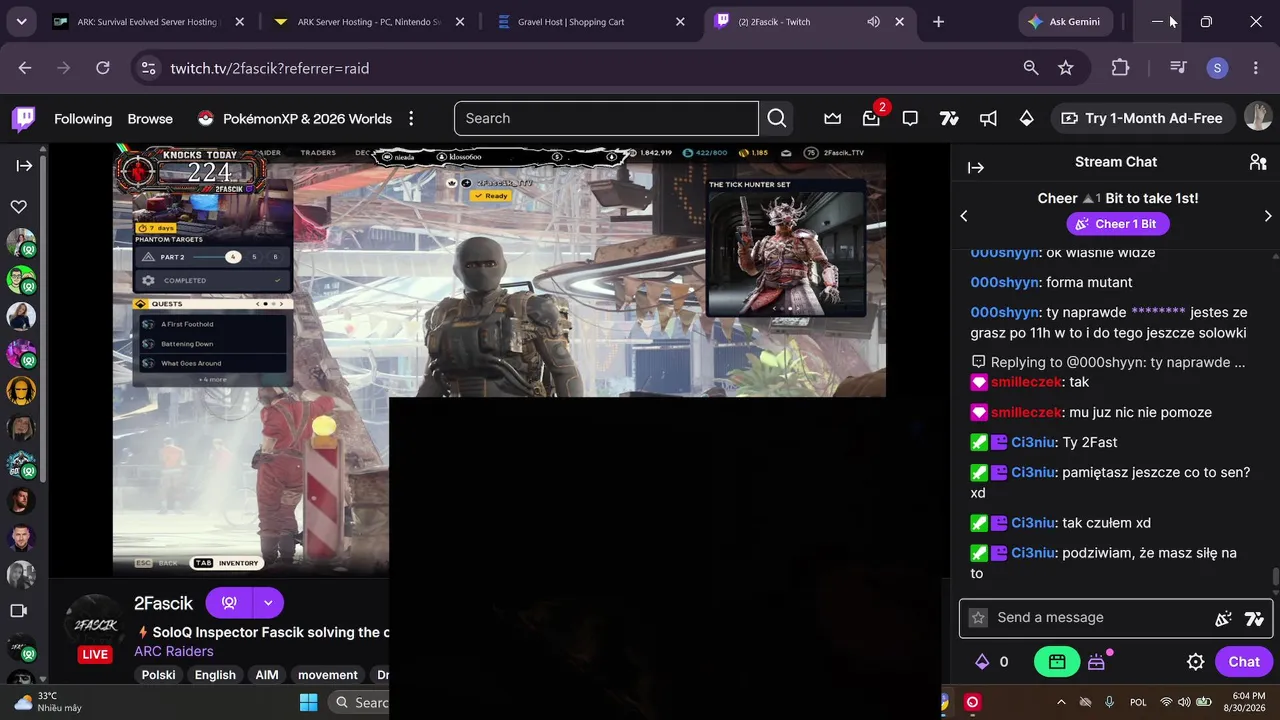Screen dimensions: 1280x720
Task: View site information icon beside the URL
Action: [149, 68]
